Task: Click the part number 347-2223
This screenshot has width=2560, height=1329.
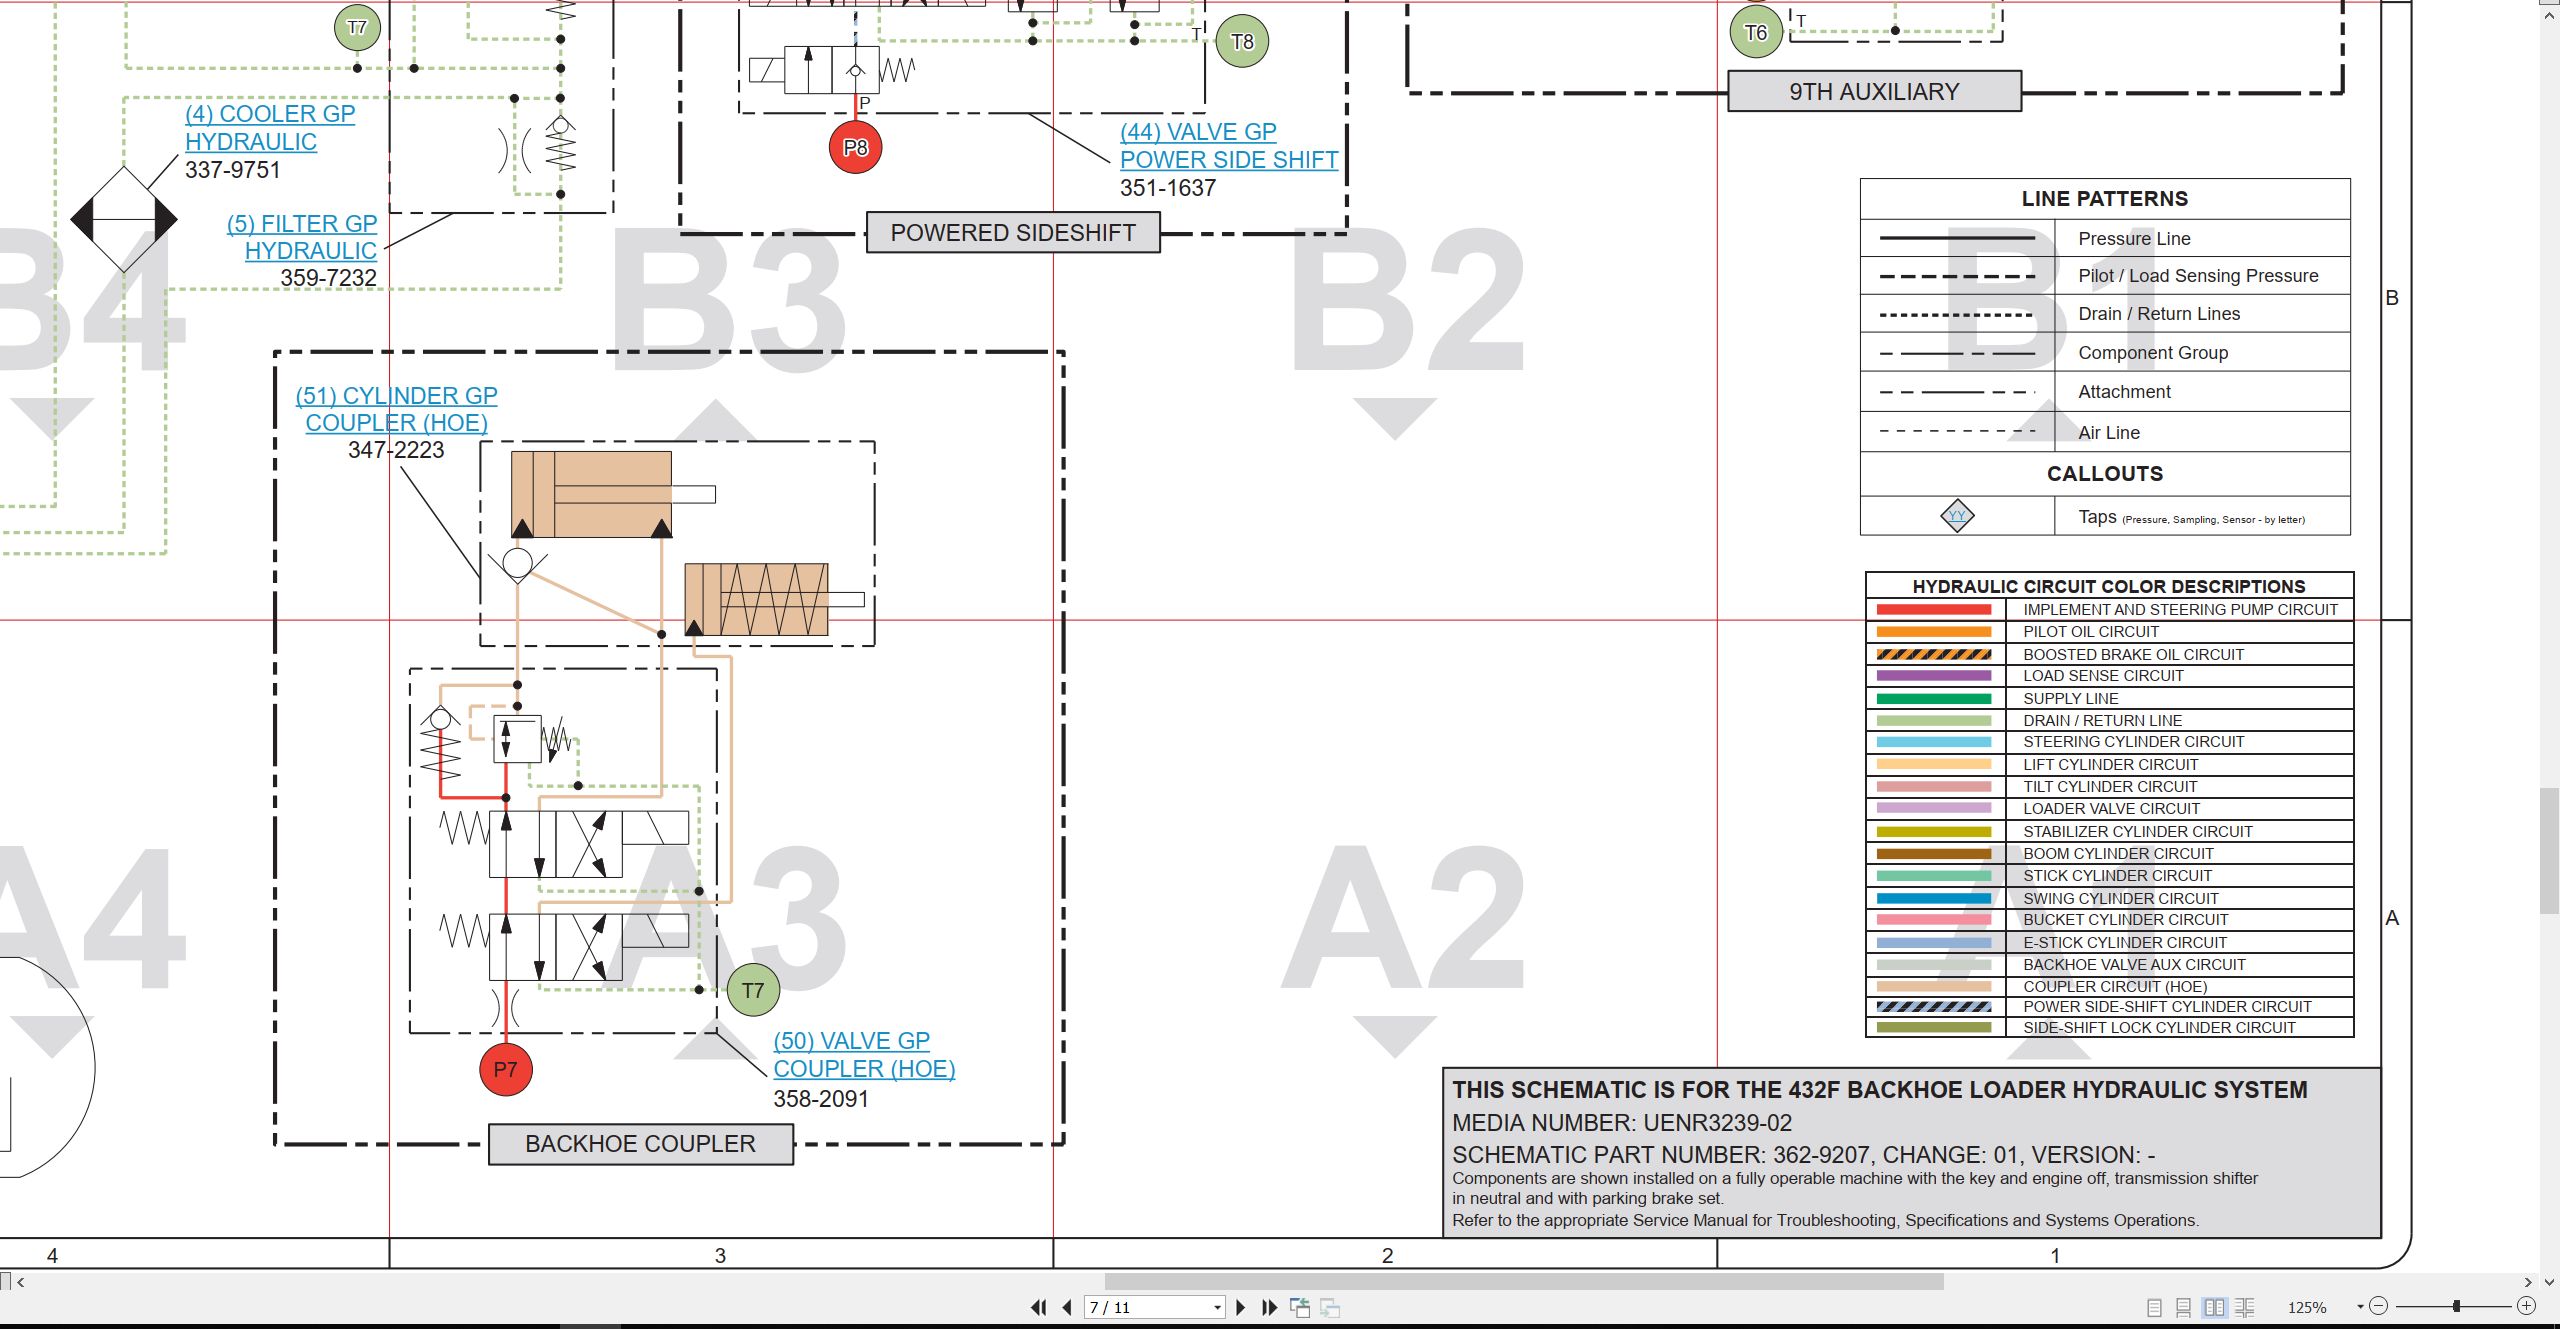Action: (x=396, y=450)
